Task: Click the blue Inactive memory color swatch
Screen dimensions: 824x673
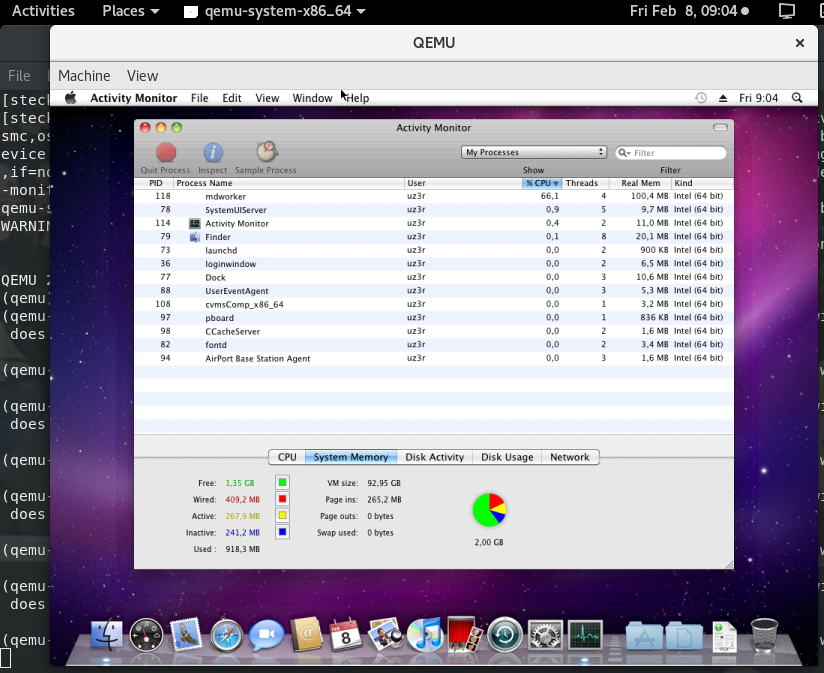Action: (282, 532)
